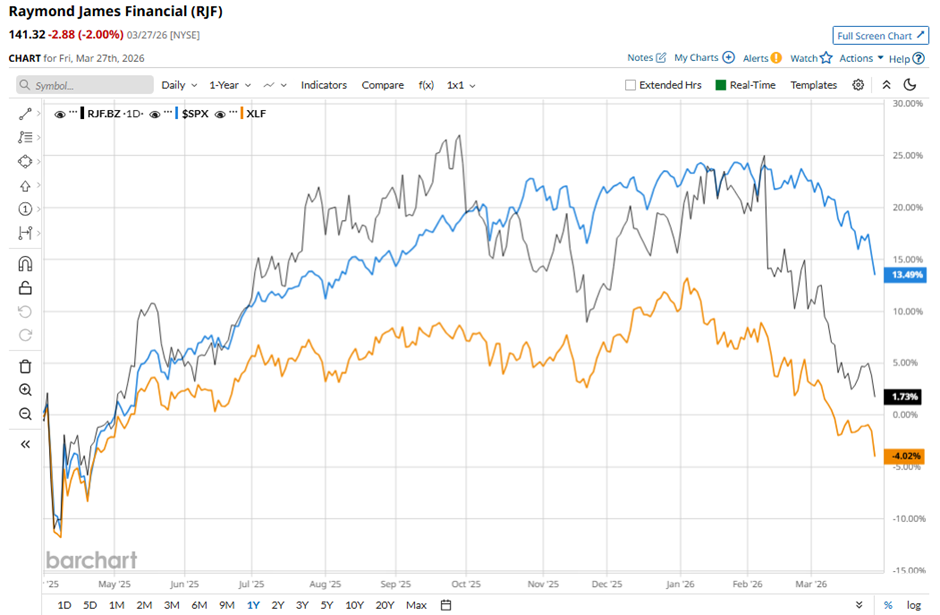940x615 pixels.
Task: Select the 10Y range button
Action: [354, 605]
